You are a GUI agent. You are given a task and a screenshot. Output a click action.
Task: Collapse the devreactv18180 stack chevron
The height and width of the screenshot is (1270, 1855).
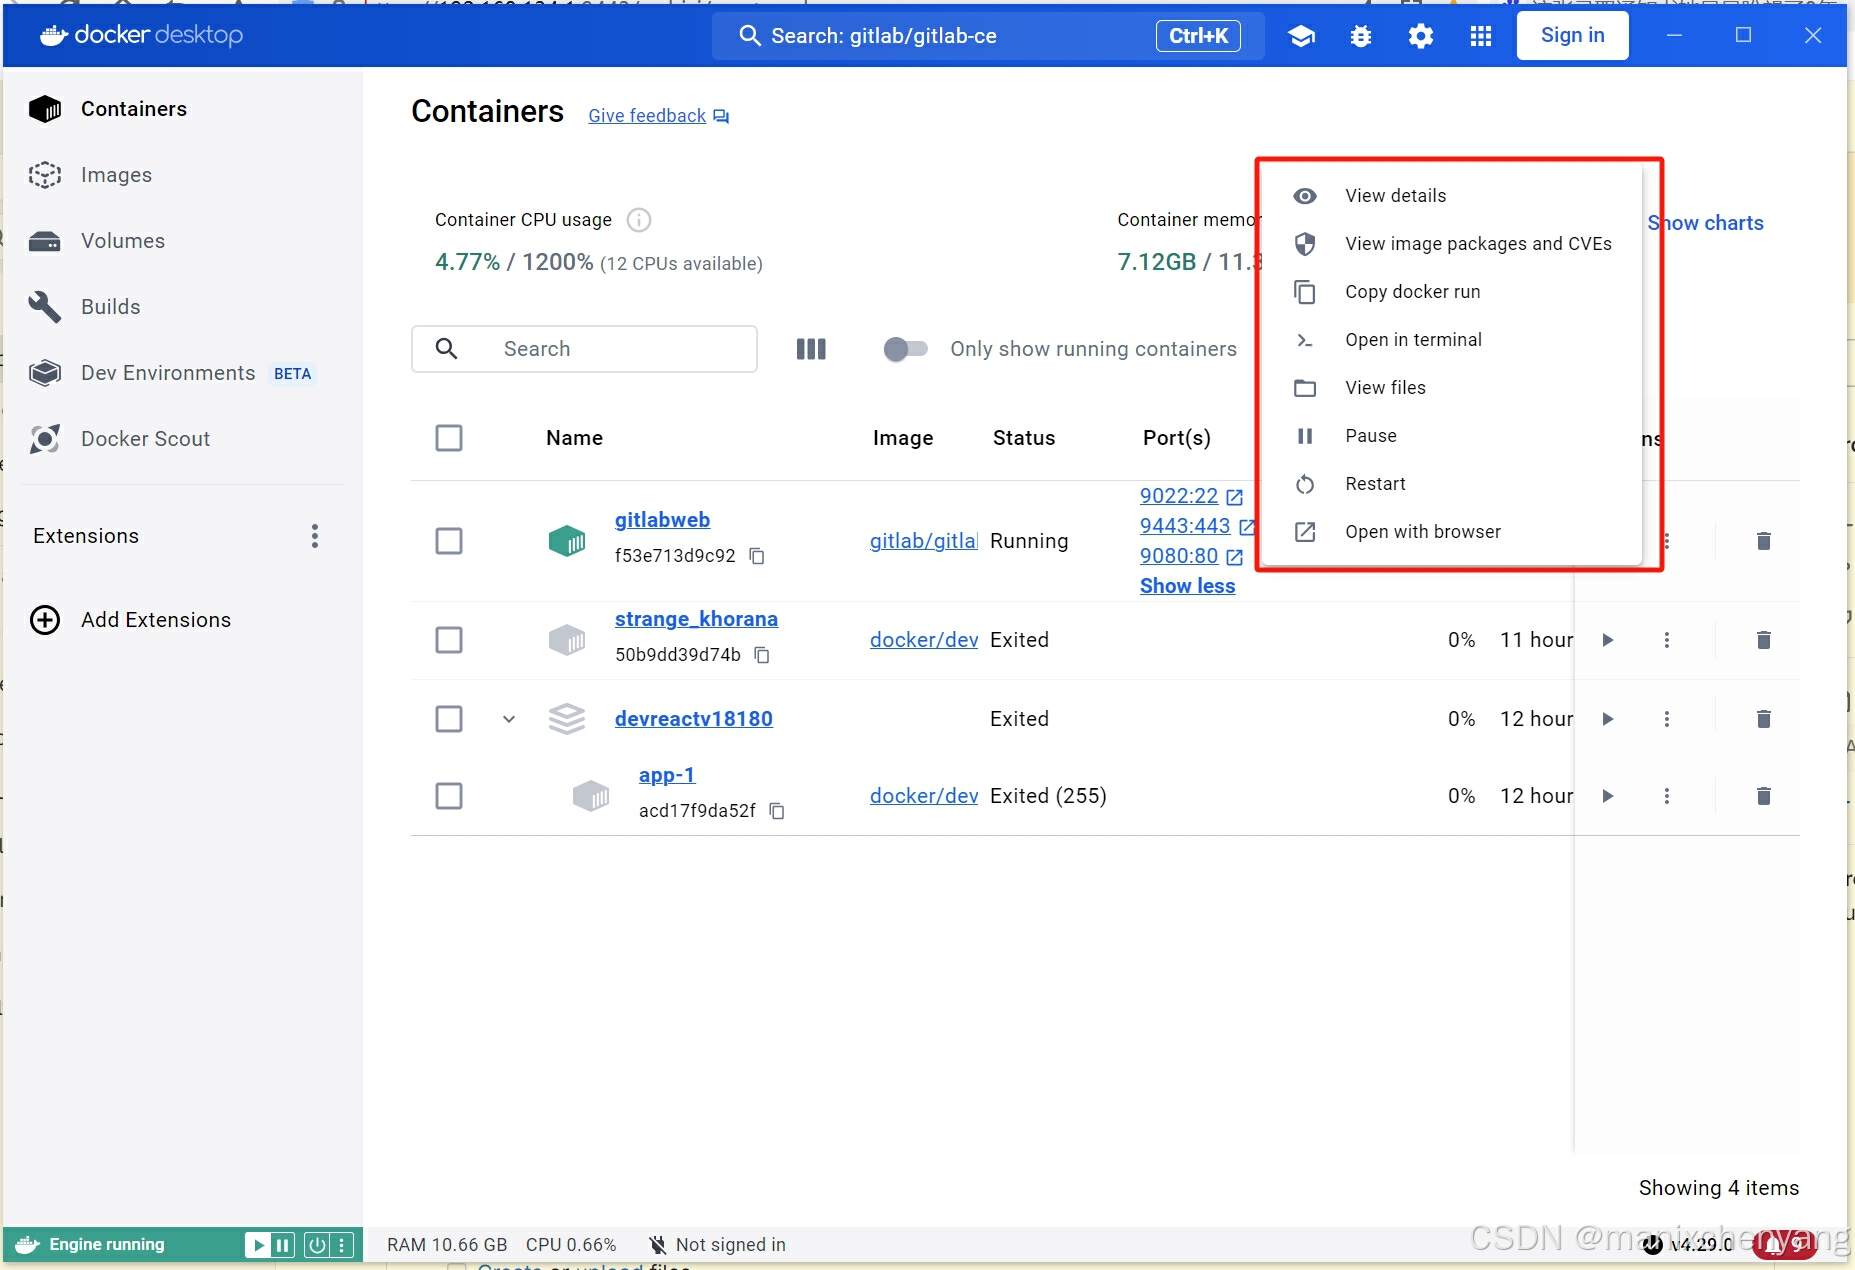tap(509, 719)
